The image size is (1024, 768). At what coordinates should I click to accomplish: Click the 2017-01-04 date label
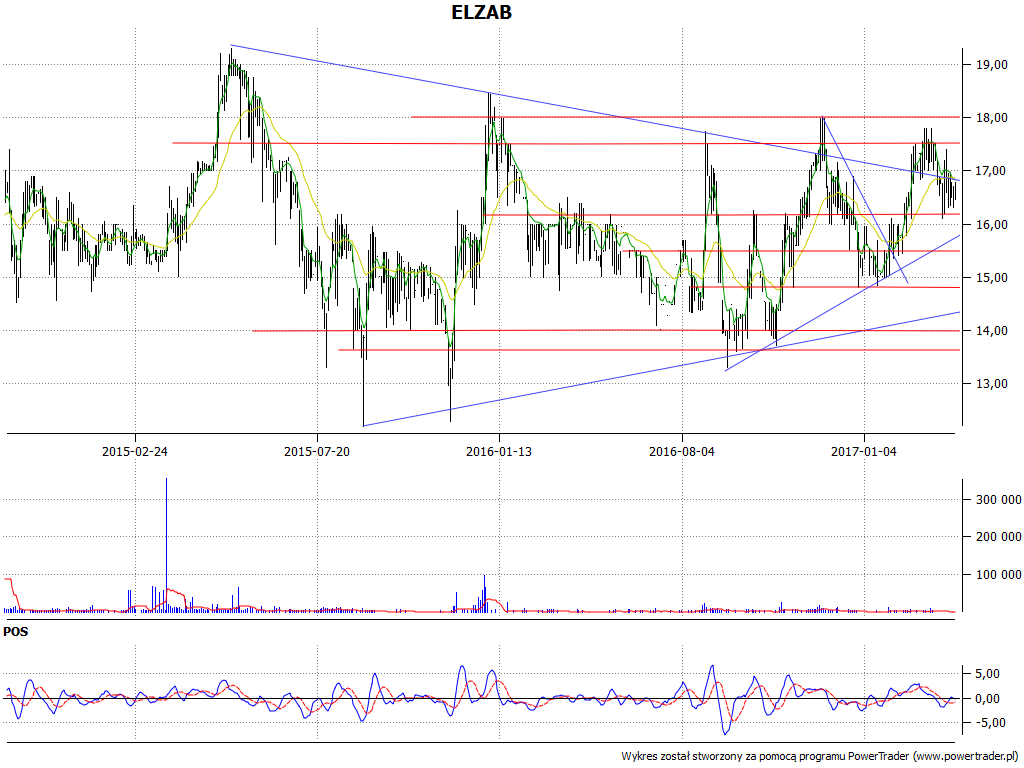(864, 451)
